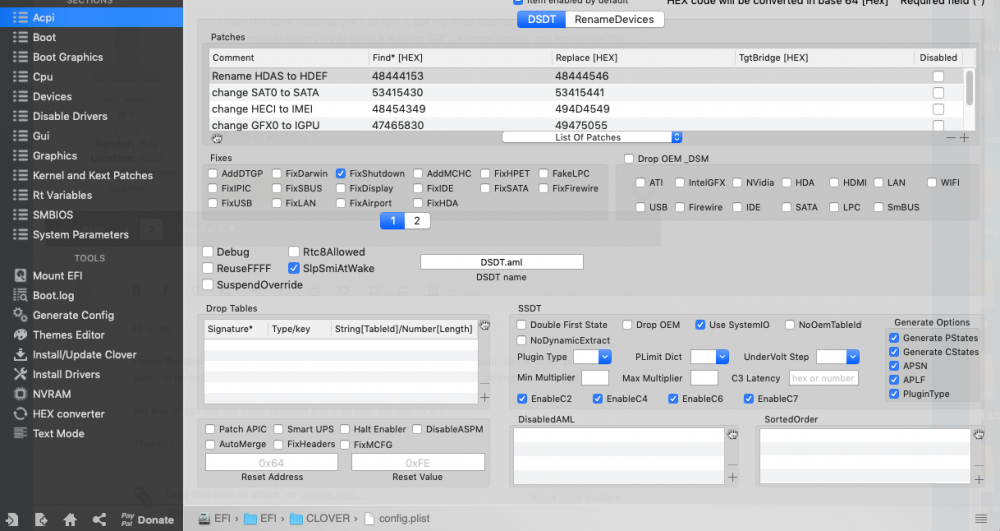This screenshot has height=531, width=1000.
Task: Open the UnderVolt Step dropdown
Action: tap(838, 357)
